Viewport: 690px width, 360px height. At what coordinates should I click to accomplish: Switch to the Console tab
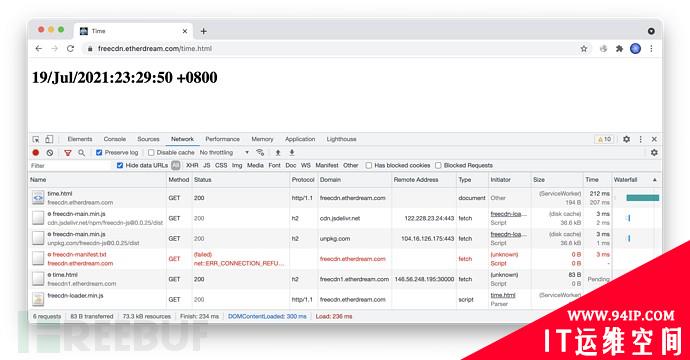(x=115, y=139)
